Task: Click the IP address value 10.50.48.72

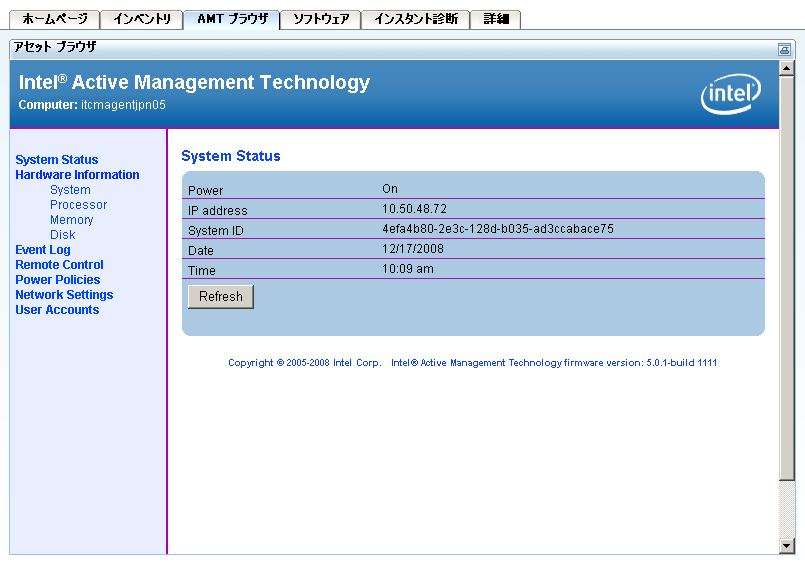Action: pyautogui.click(x=414, y=209)
